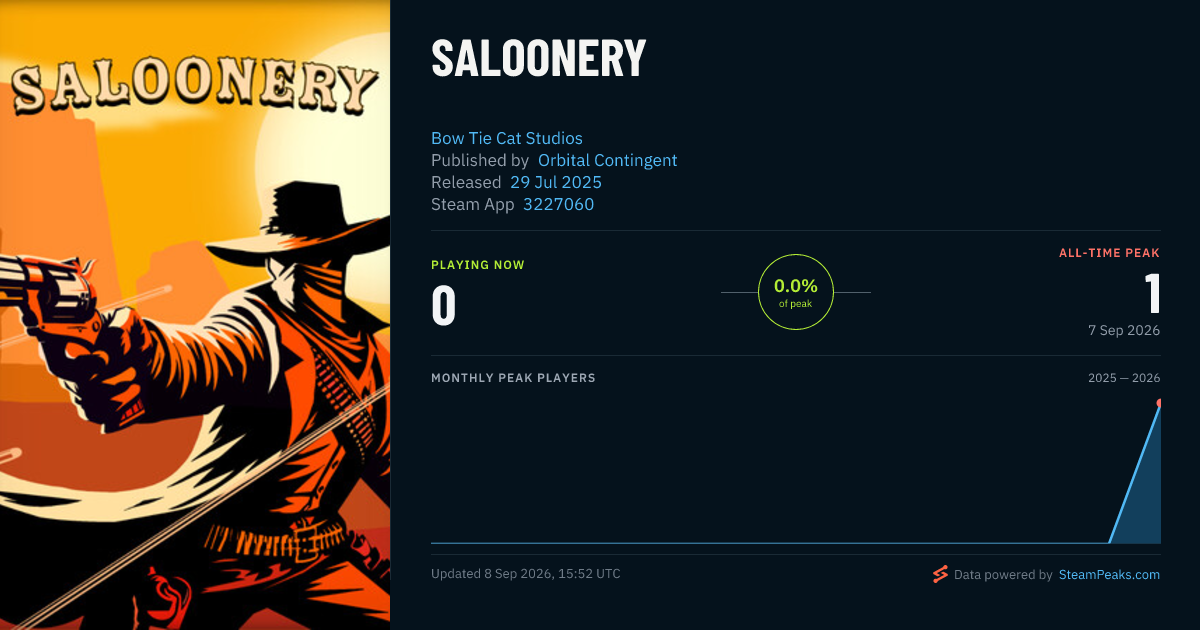Click the Playing Now count of 0

click(x=444, y=306)
